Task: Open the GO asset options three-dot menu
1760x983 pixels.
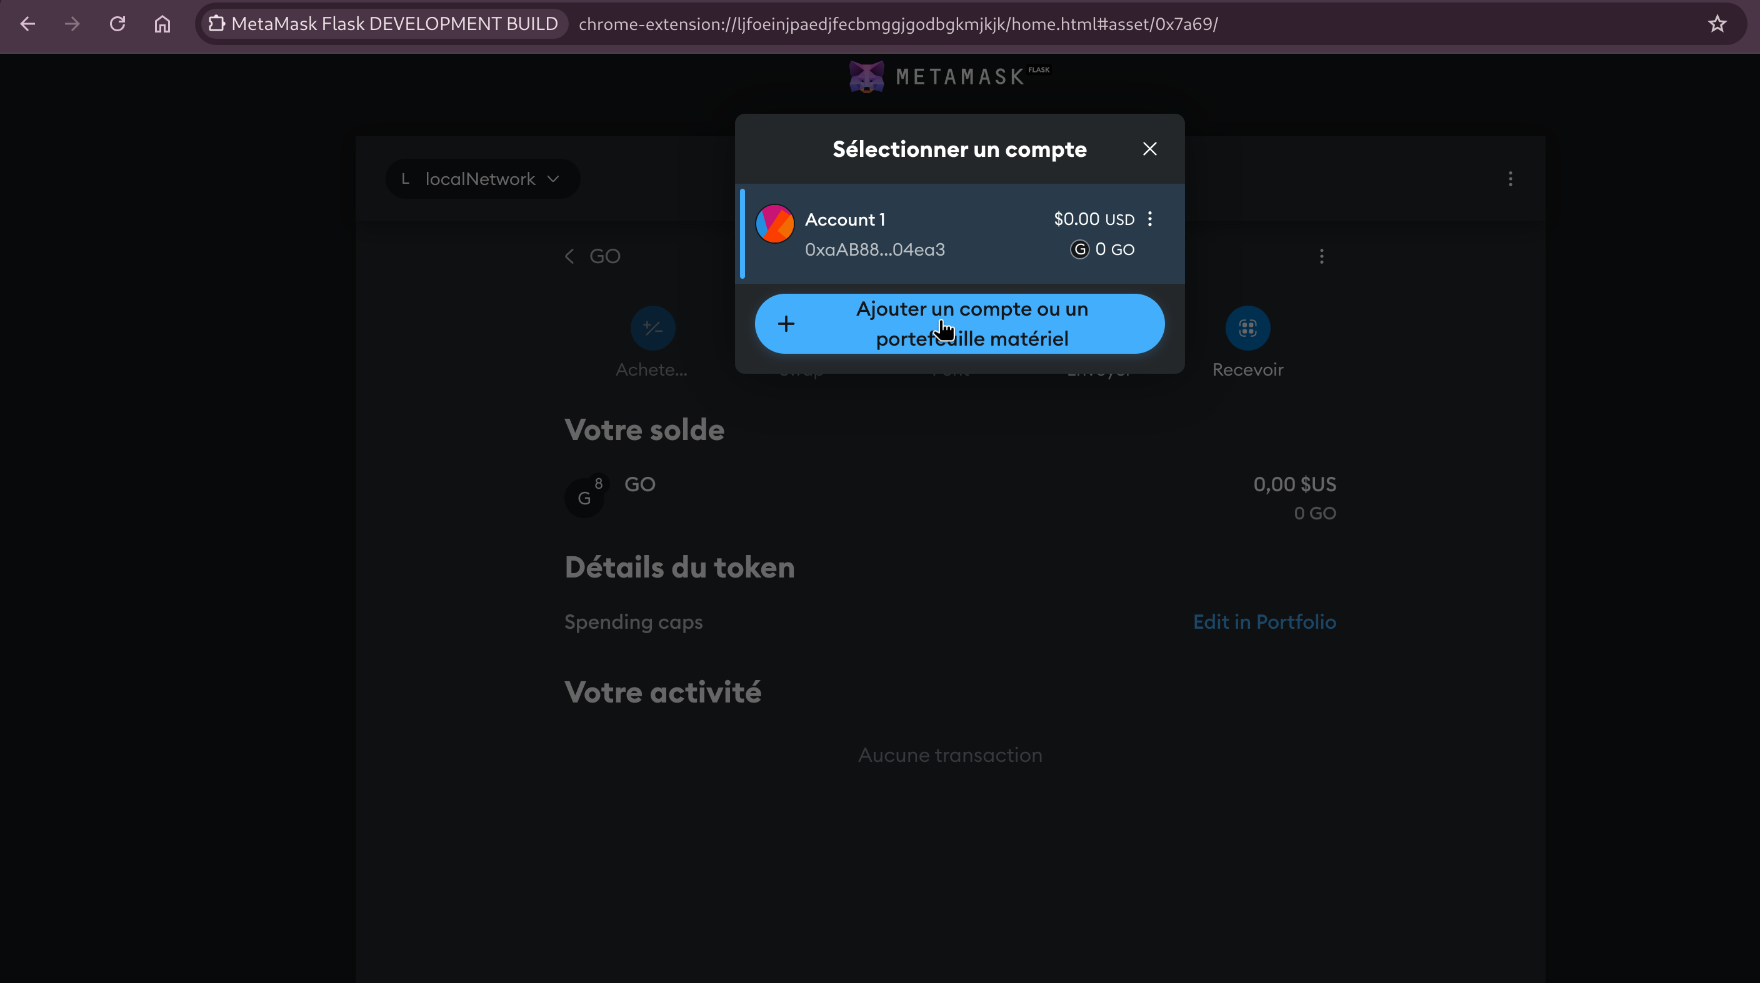Action: (x=1321, y=257)
